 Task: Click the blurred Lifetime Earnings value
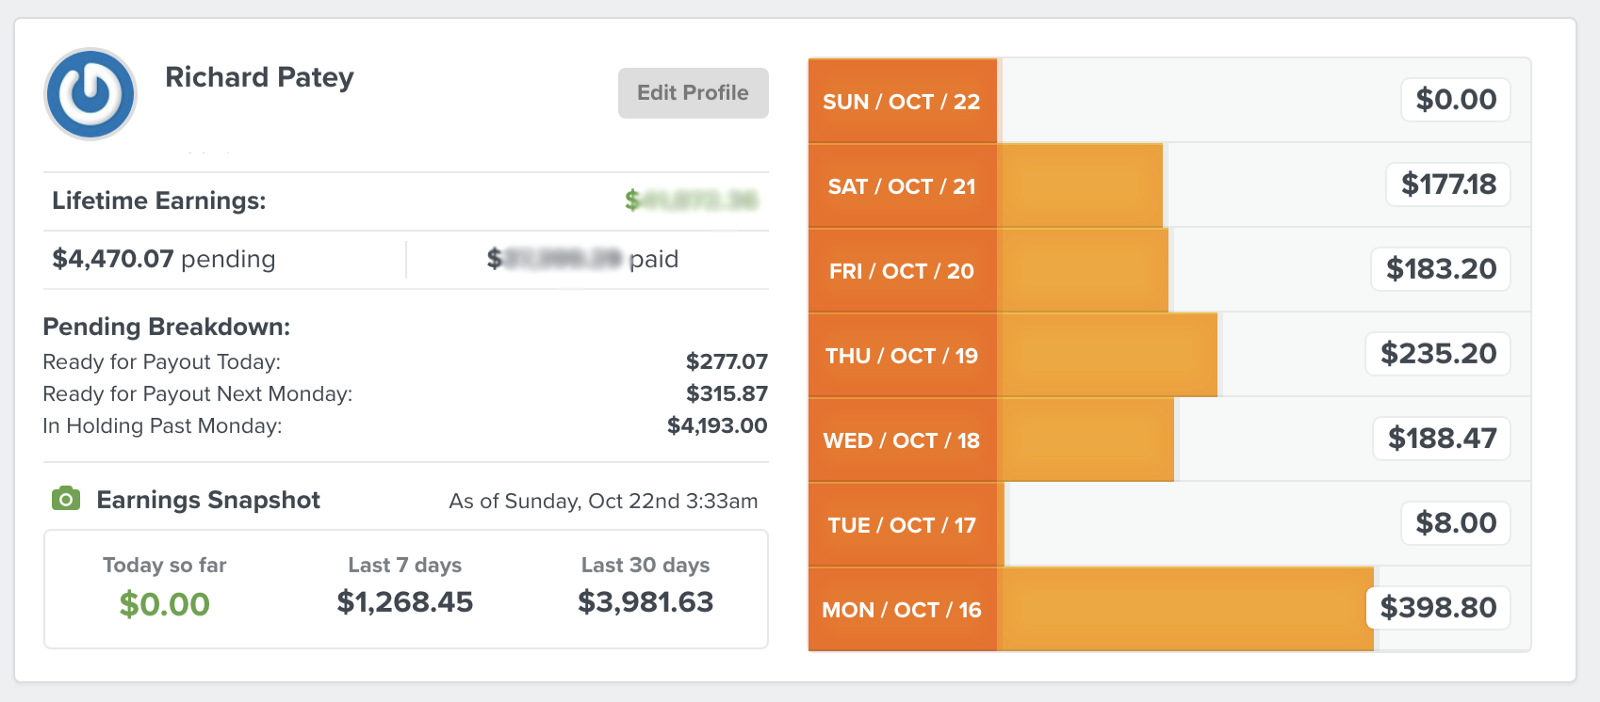tap(691, 201)
